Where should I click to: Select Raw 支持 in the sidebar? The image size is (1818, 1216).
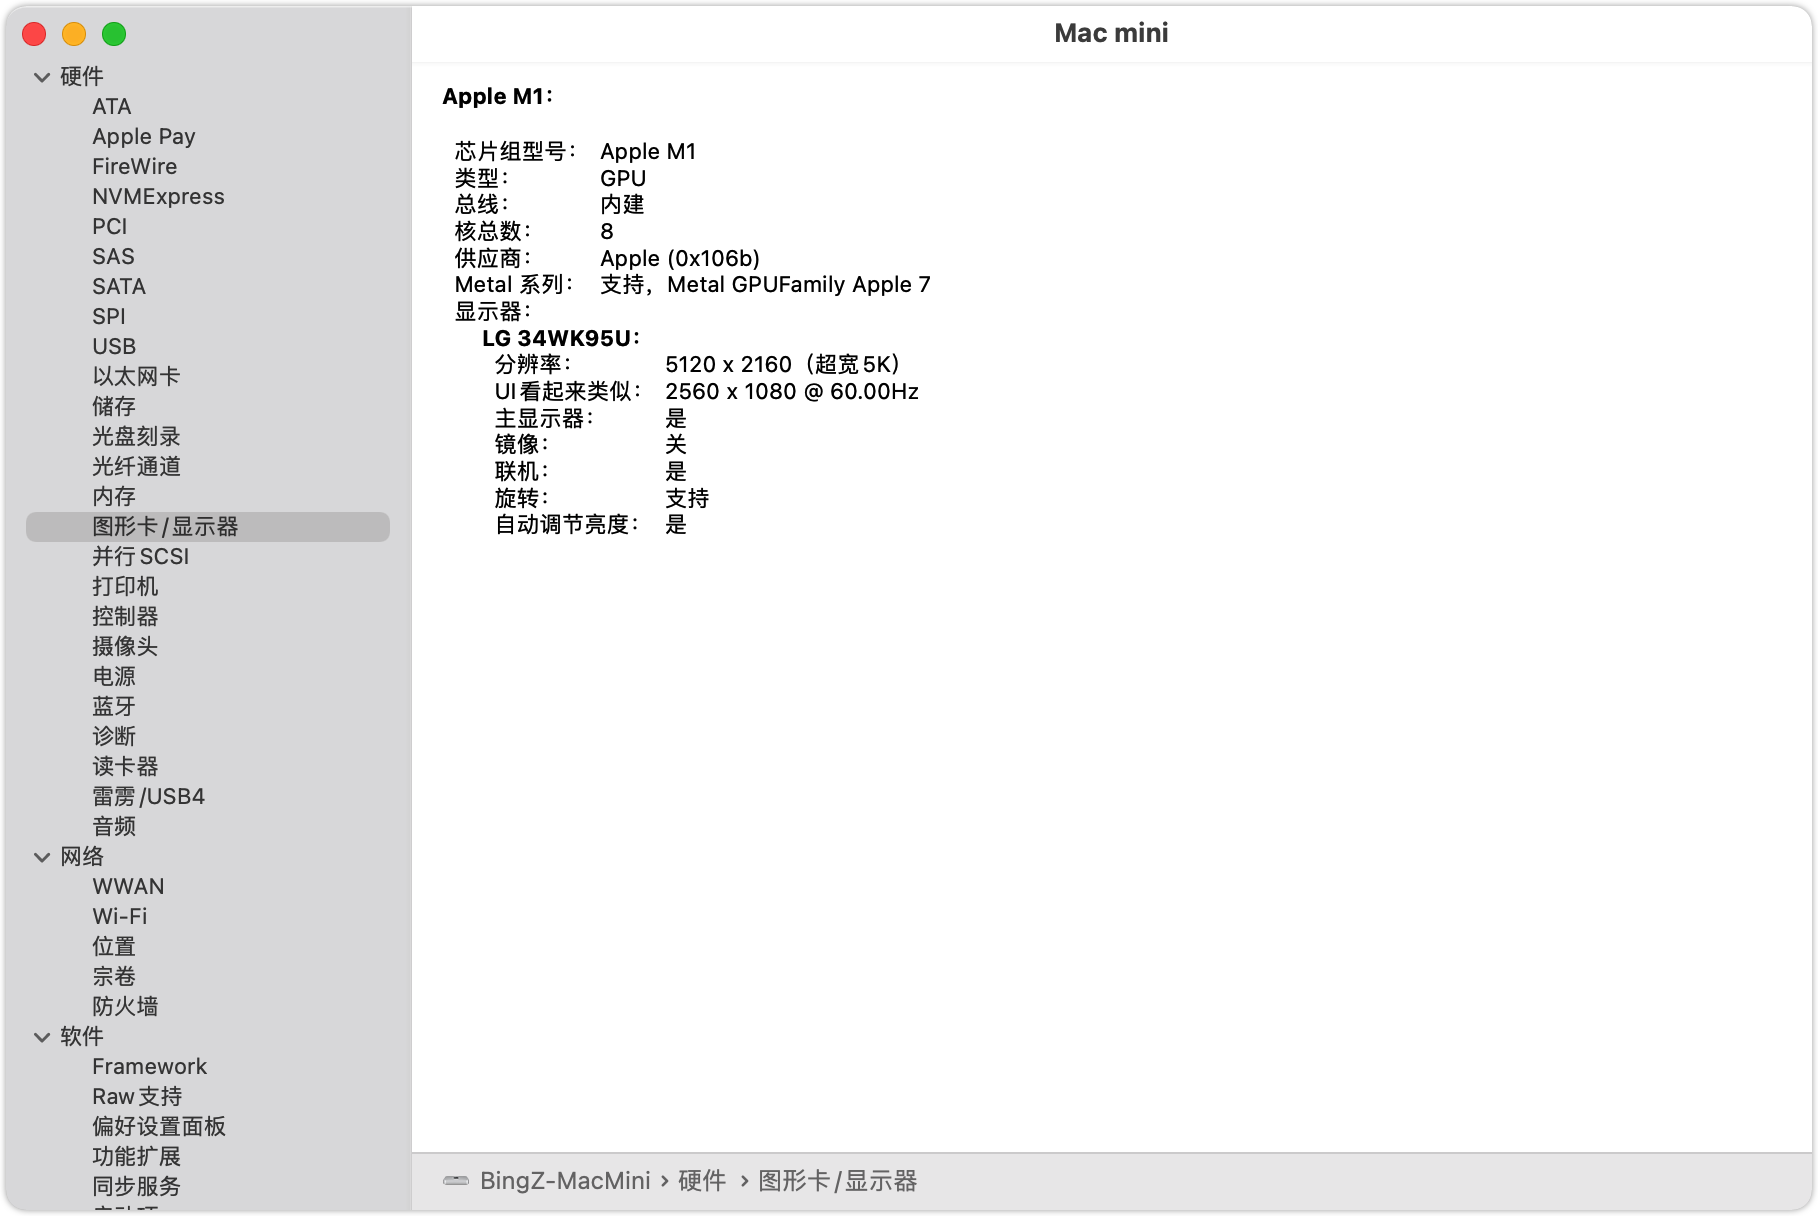137,1097
